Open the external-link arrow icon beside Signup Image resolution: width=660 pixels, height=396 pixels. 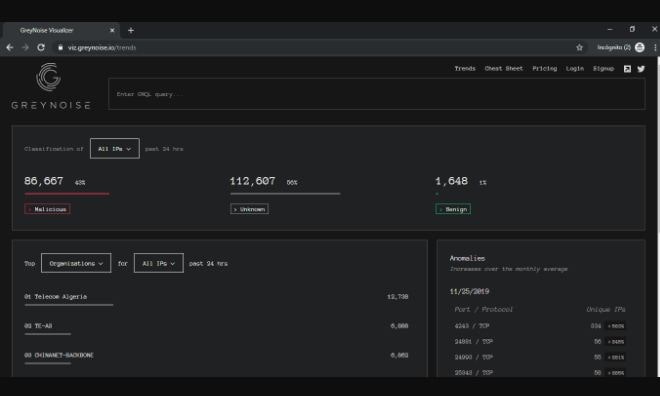(x=627, y=69)
